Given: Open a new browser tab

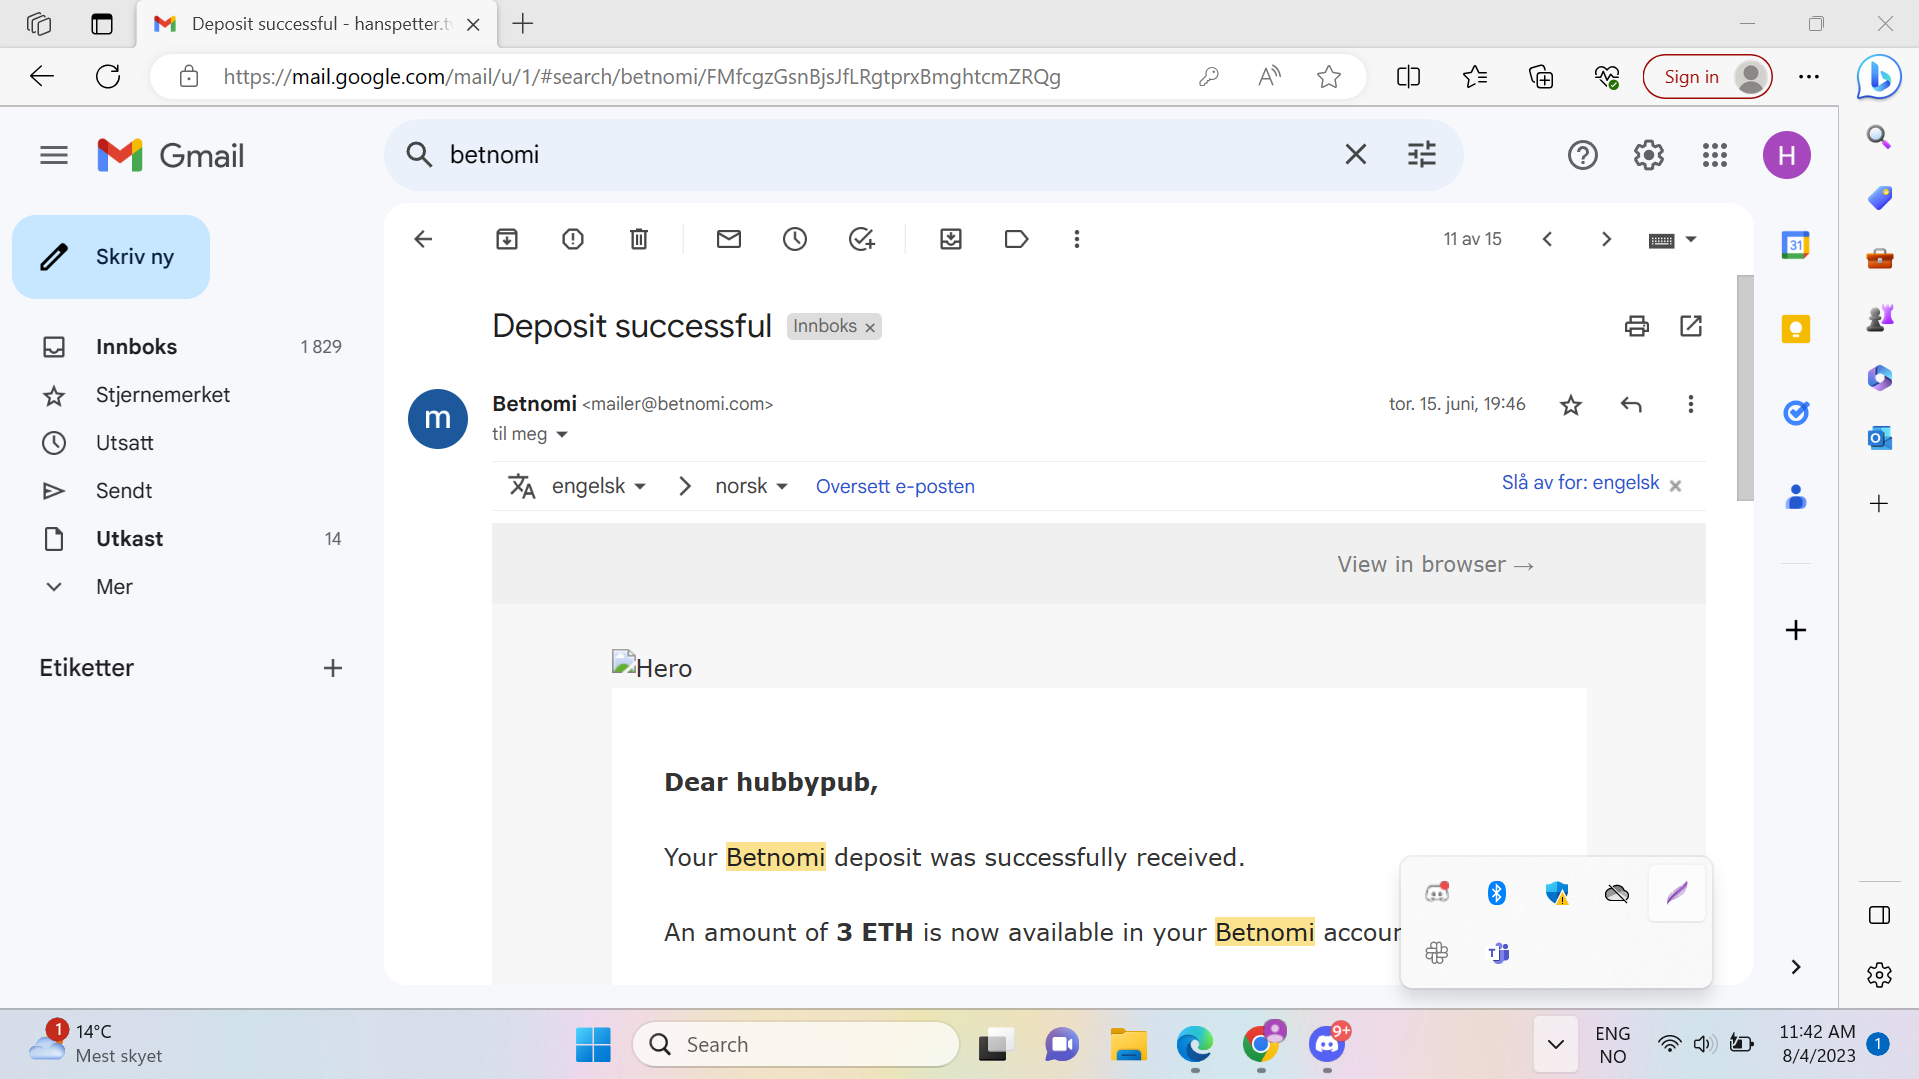Looking at the screenshot, I should (523, 24).
